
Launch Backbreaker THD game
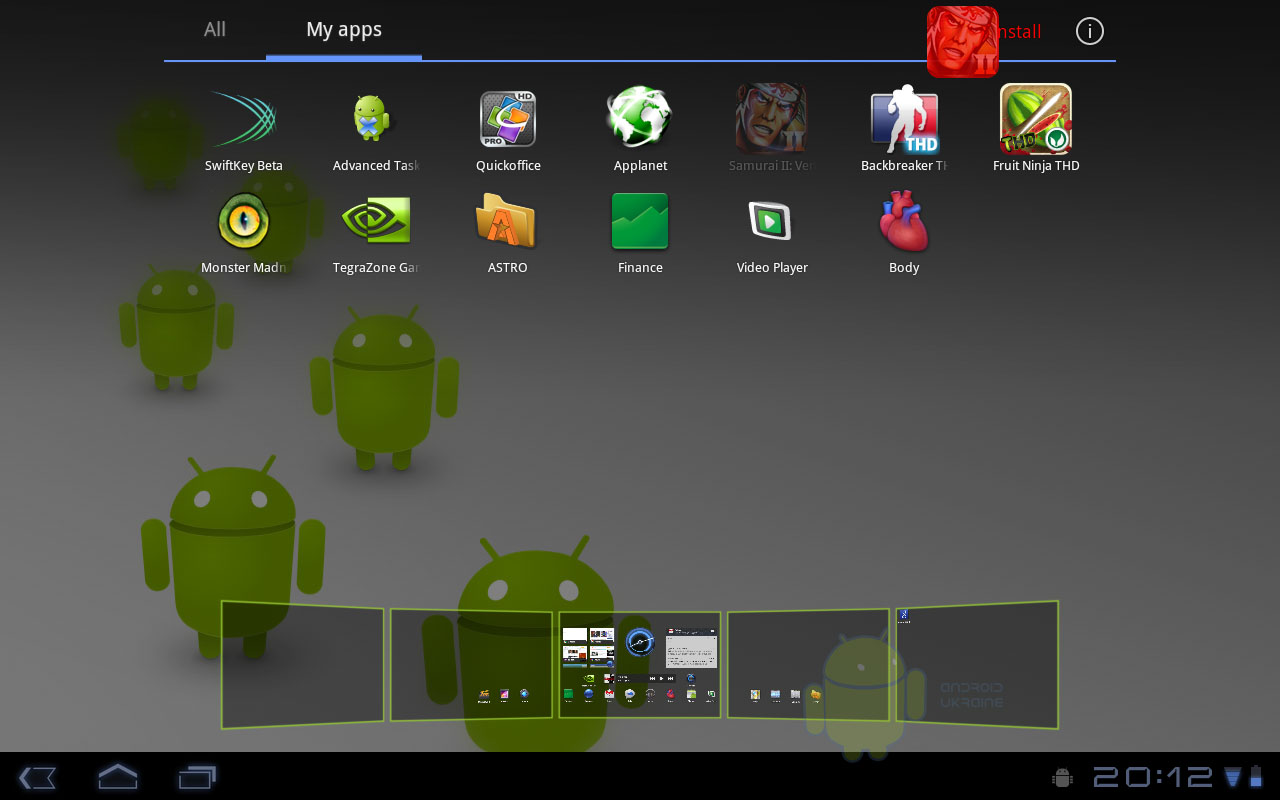(904, 131)
